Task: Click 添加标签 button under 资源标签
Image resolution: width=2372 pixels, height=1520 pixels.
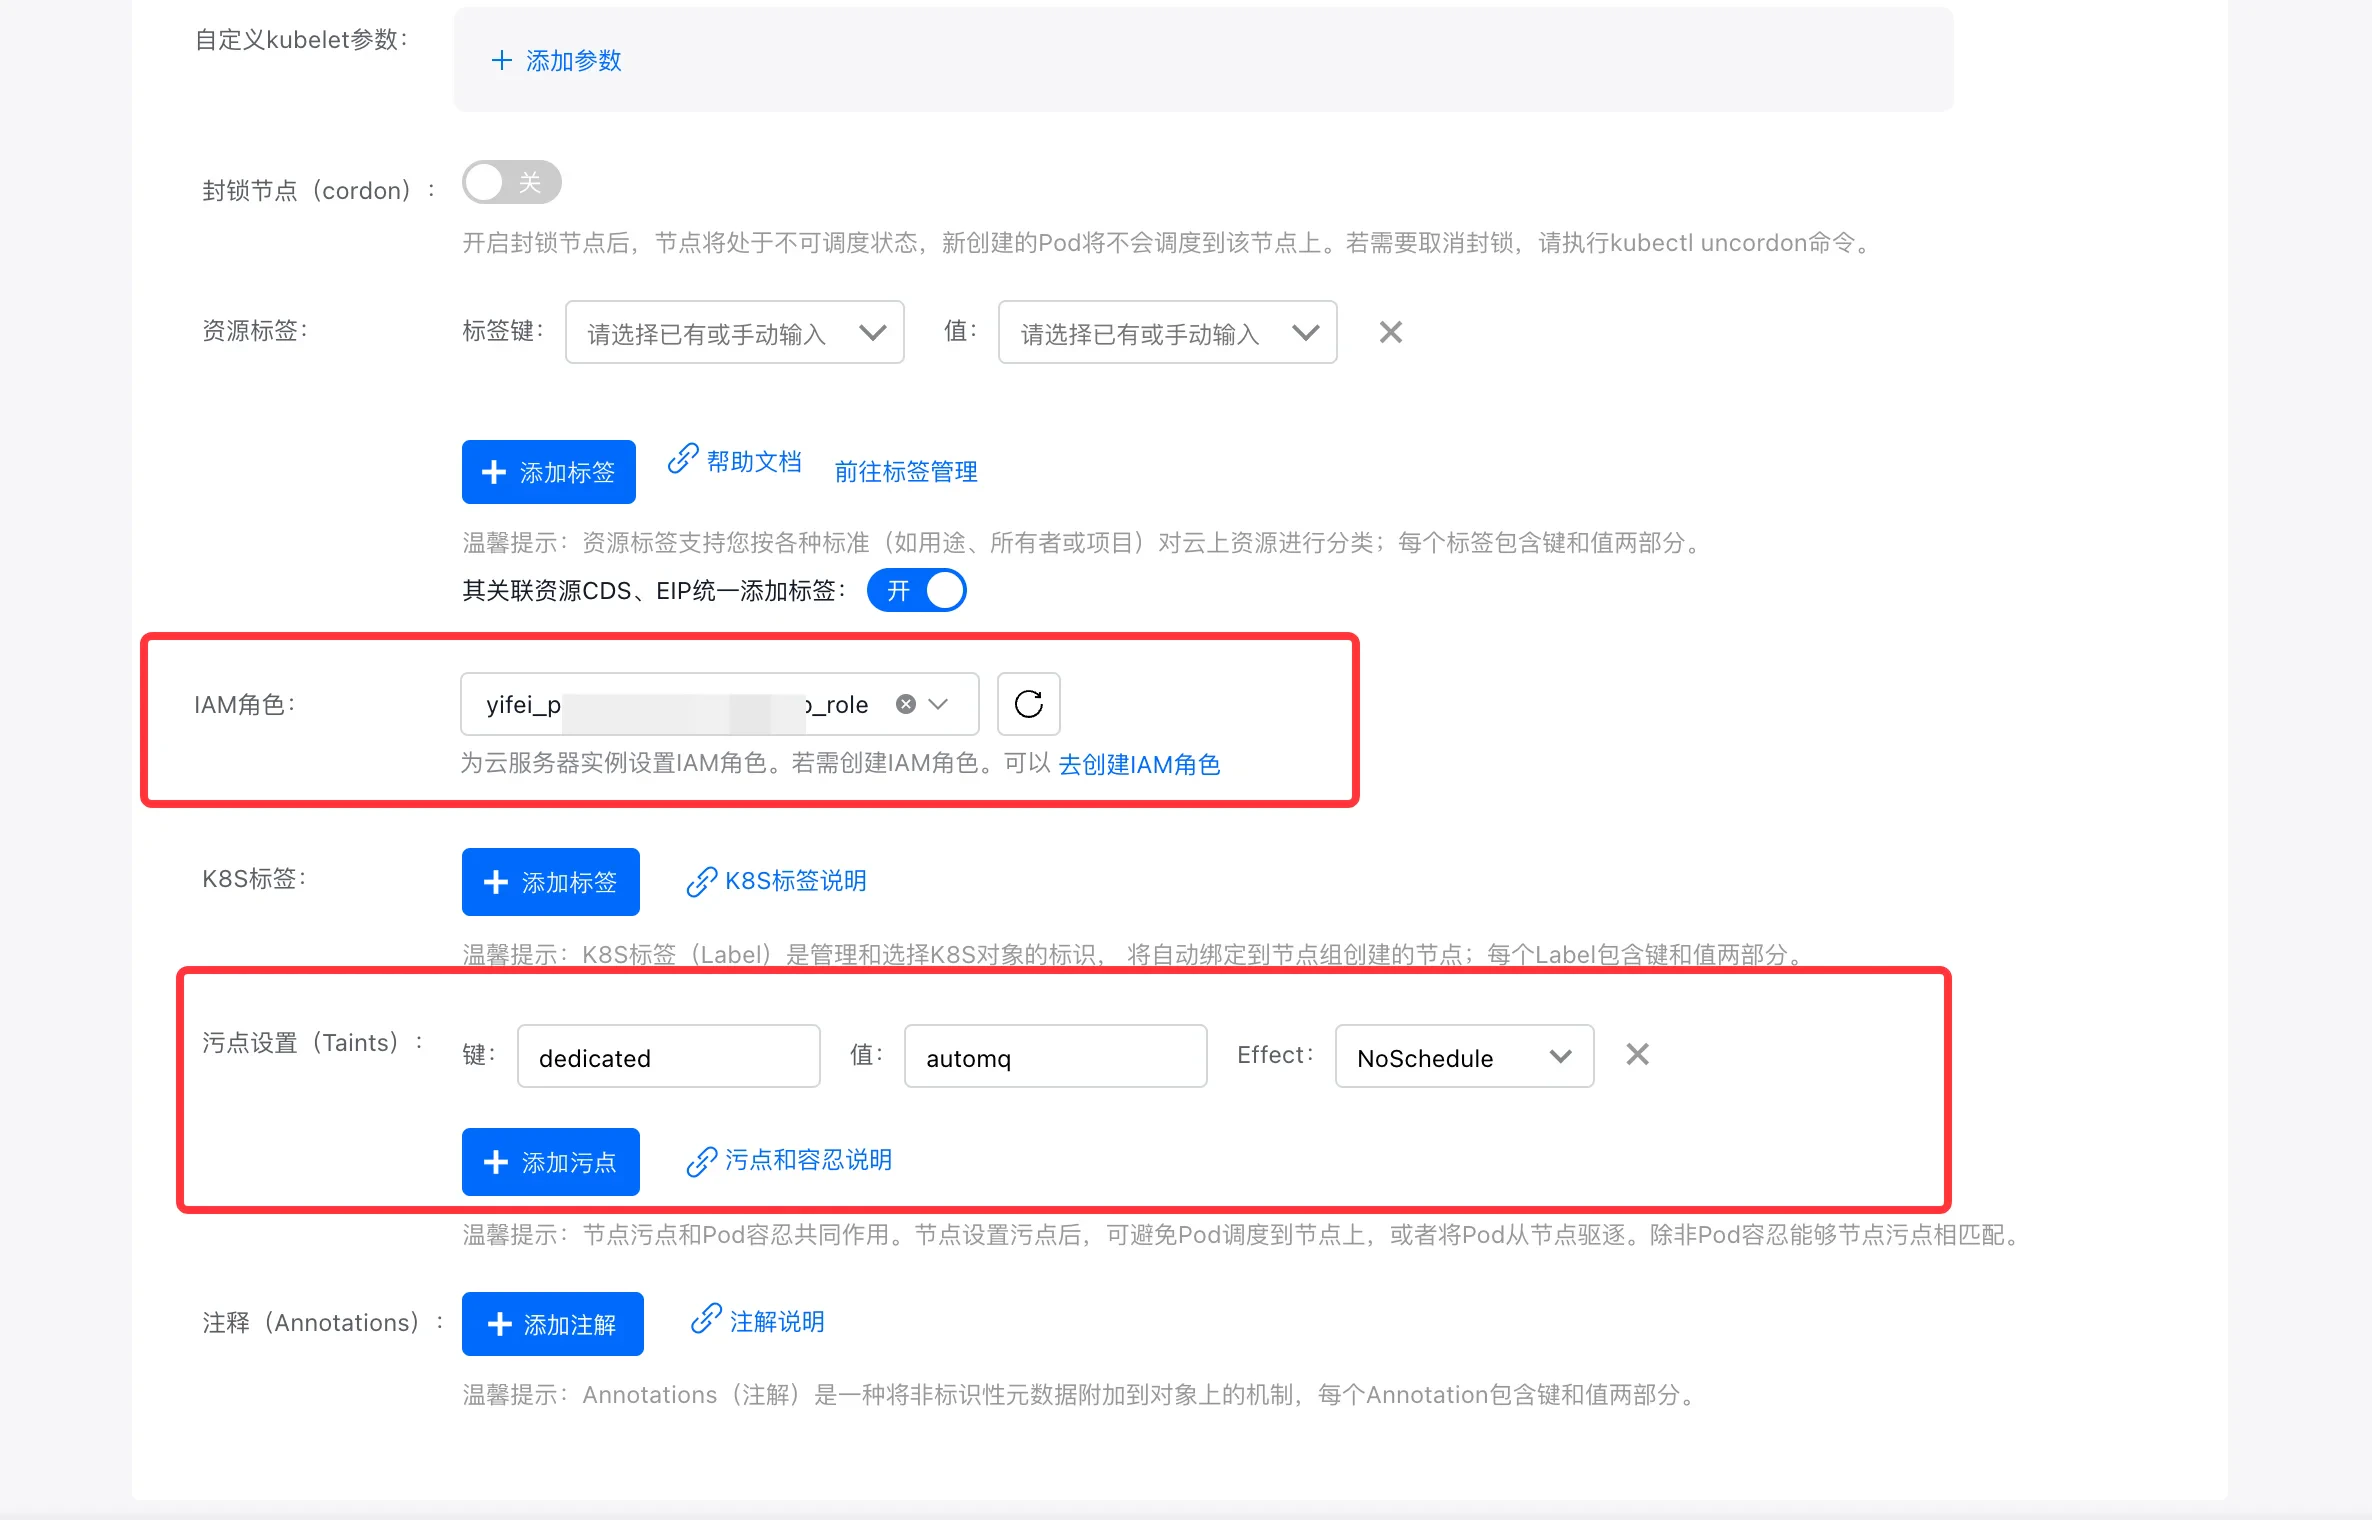Action: (x=548, y=472)
